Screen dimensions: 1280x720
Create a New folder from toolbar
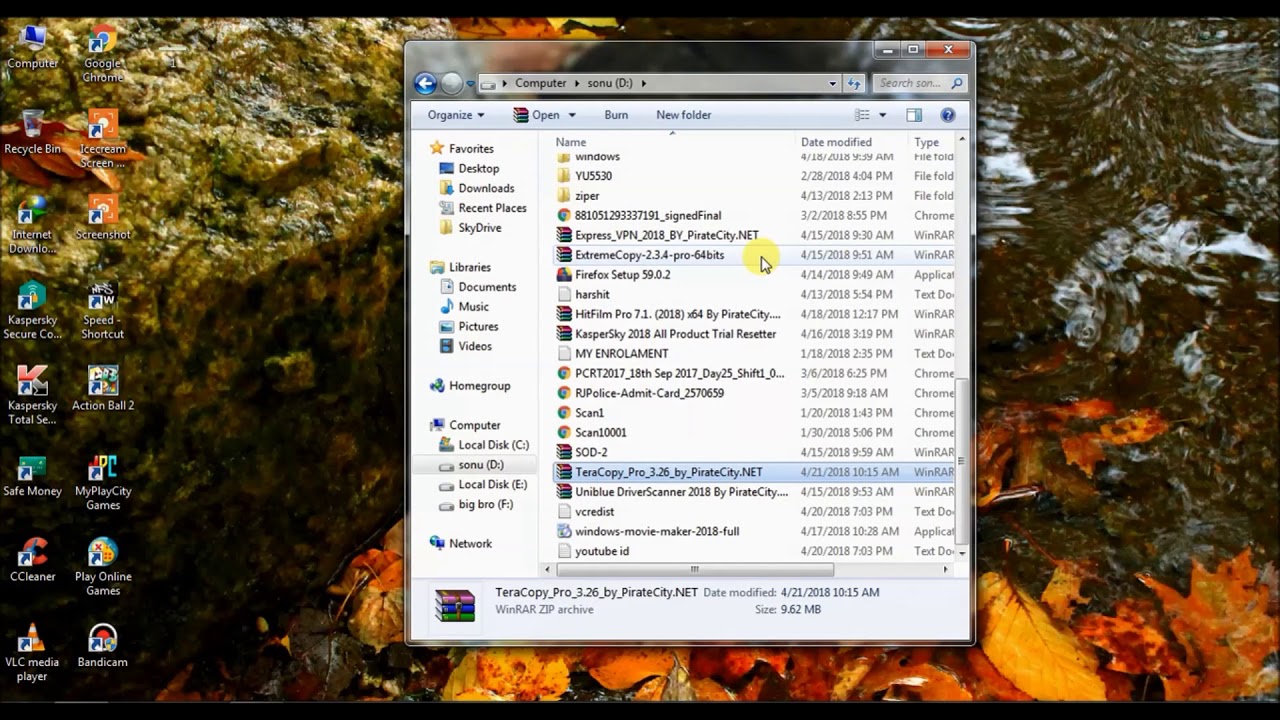point(683,115)
